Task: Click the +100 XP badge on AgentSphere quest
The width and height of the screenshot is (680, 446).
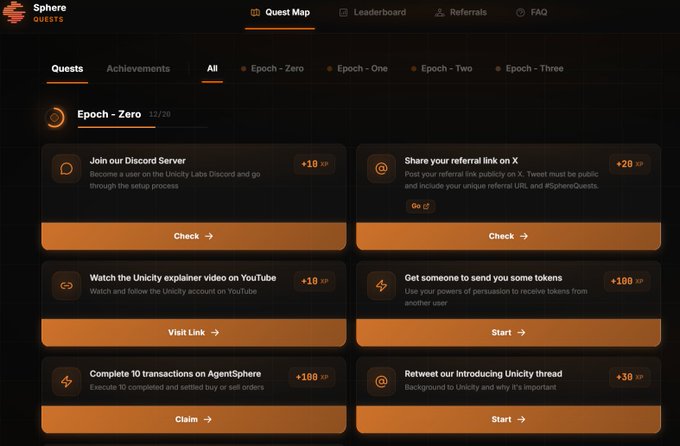Action: pos(312,377)
